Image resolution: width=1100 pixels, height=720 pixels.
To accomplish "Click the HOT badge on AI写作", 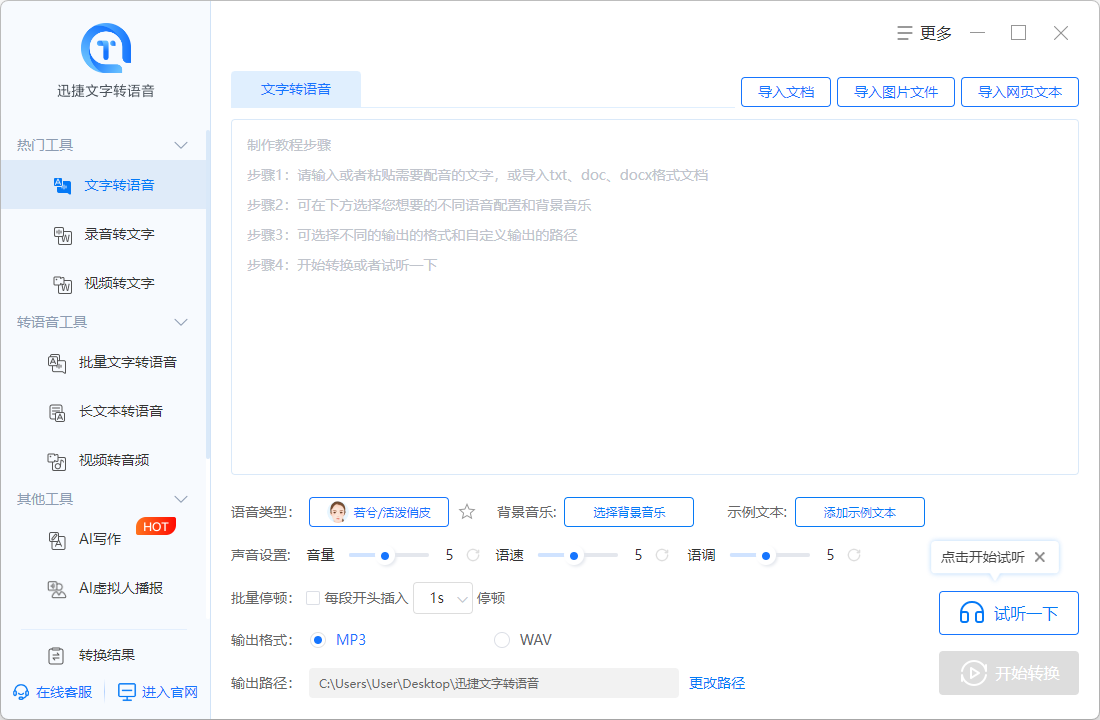I will tap(156, 526).
